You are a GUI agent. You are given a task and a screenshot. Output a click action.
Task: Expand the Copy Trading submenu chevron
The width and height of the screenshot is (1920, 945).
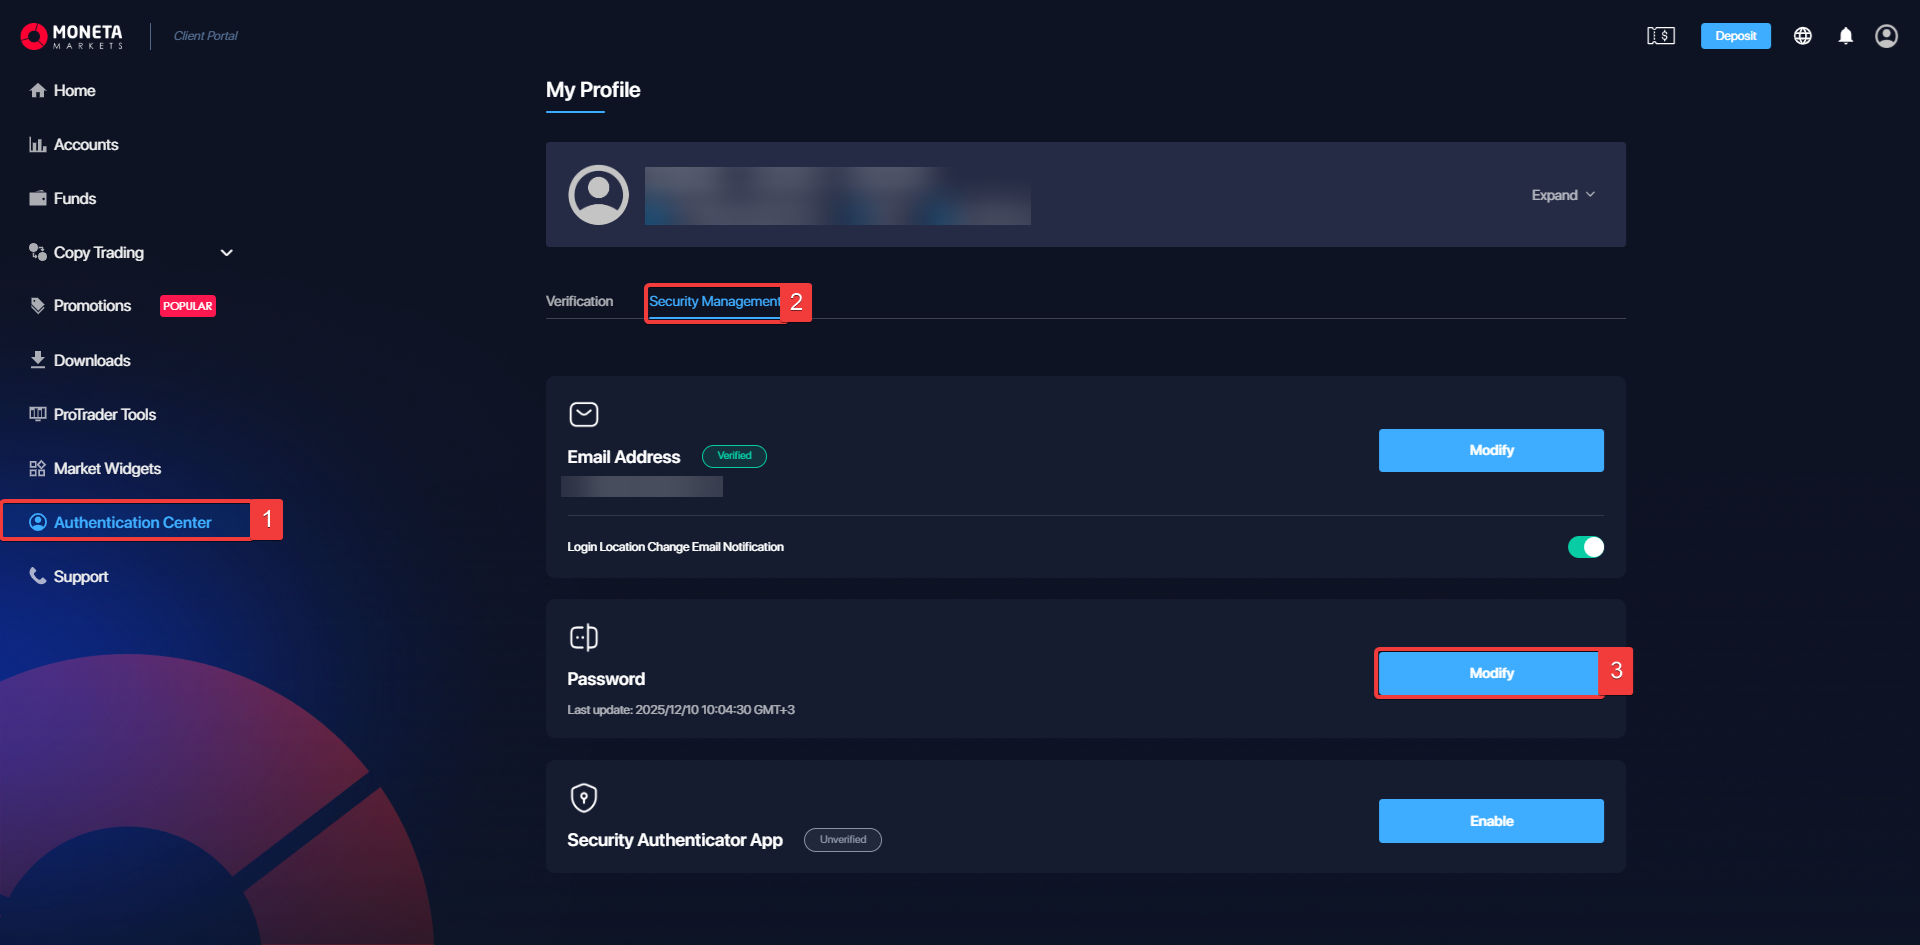point(227,252)
